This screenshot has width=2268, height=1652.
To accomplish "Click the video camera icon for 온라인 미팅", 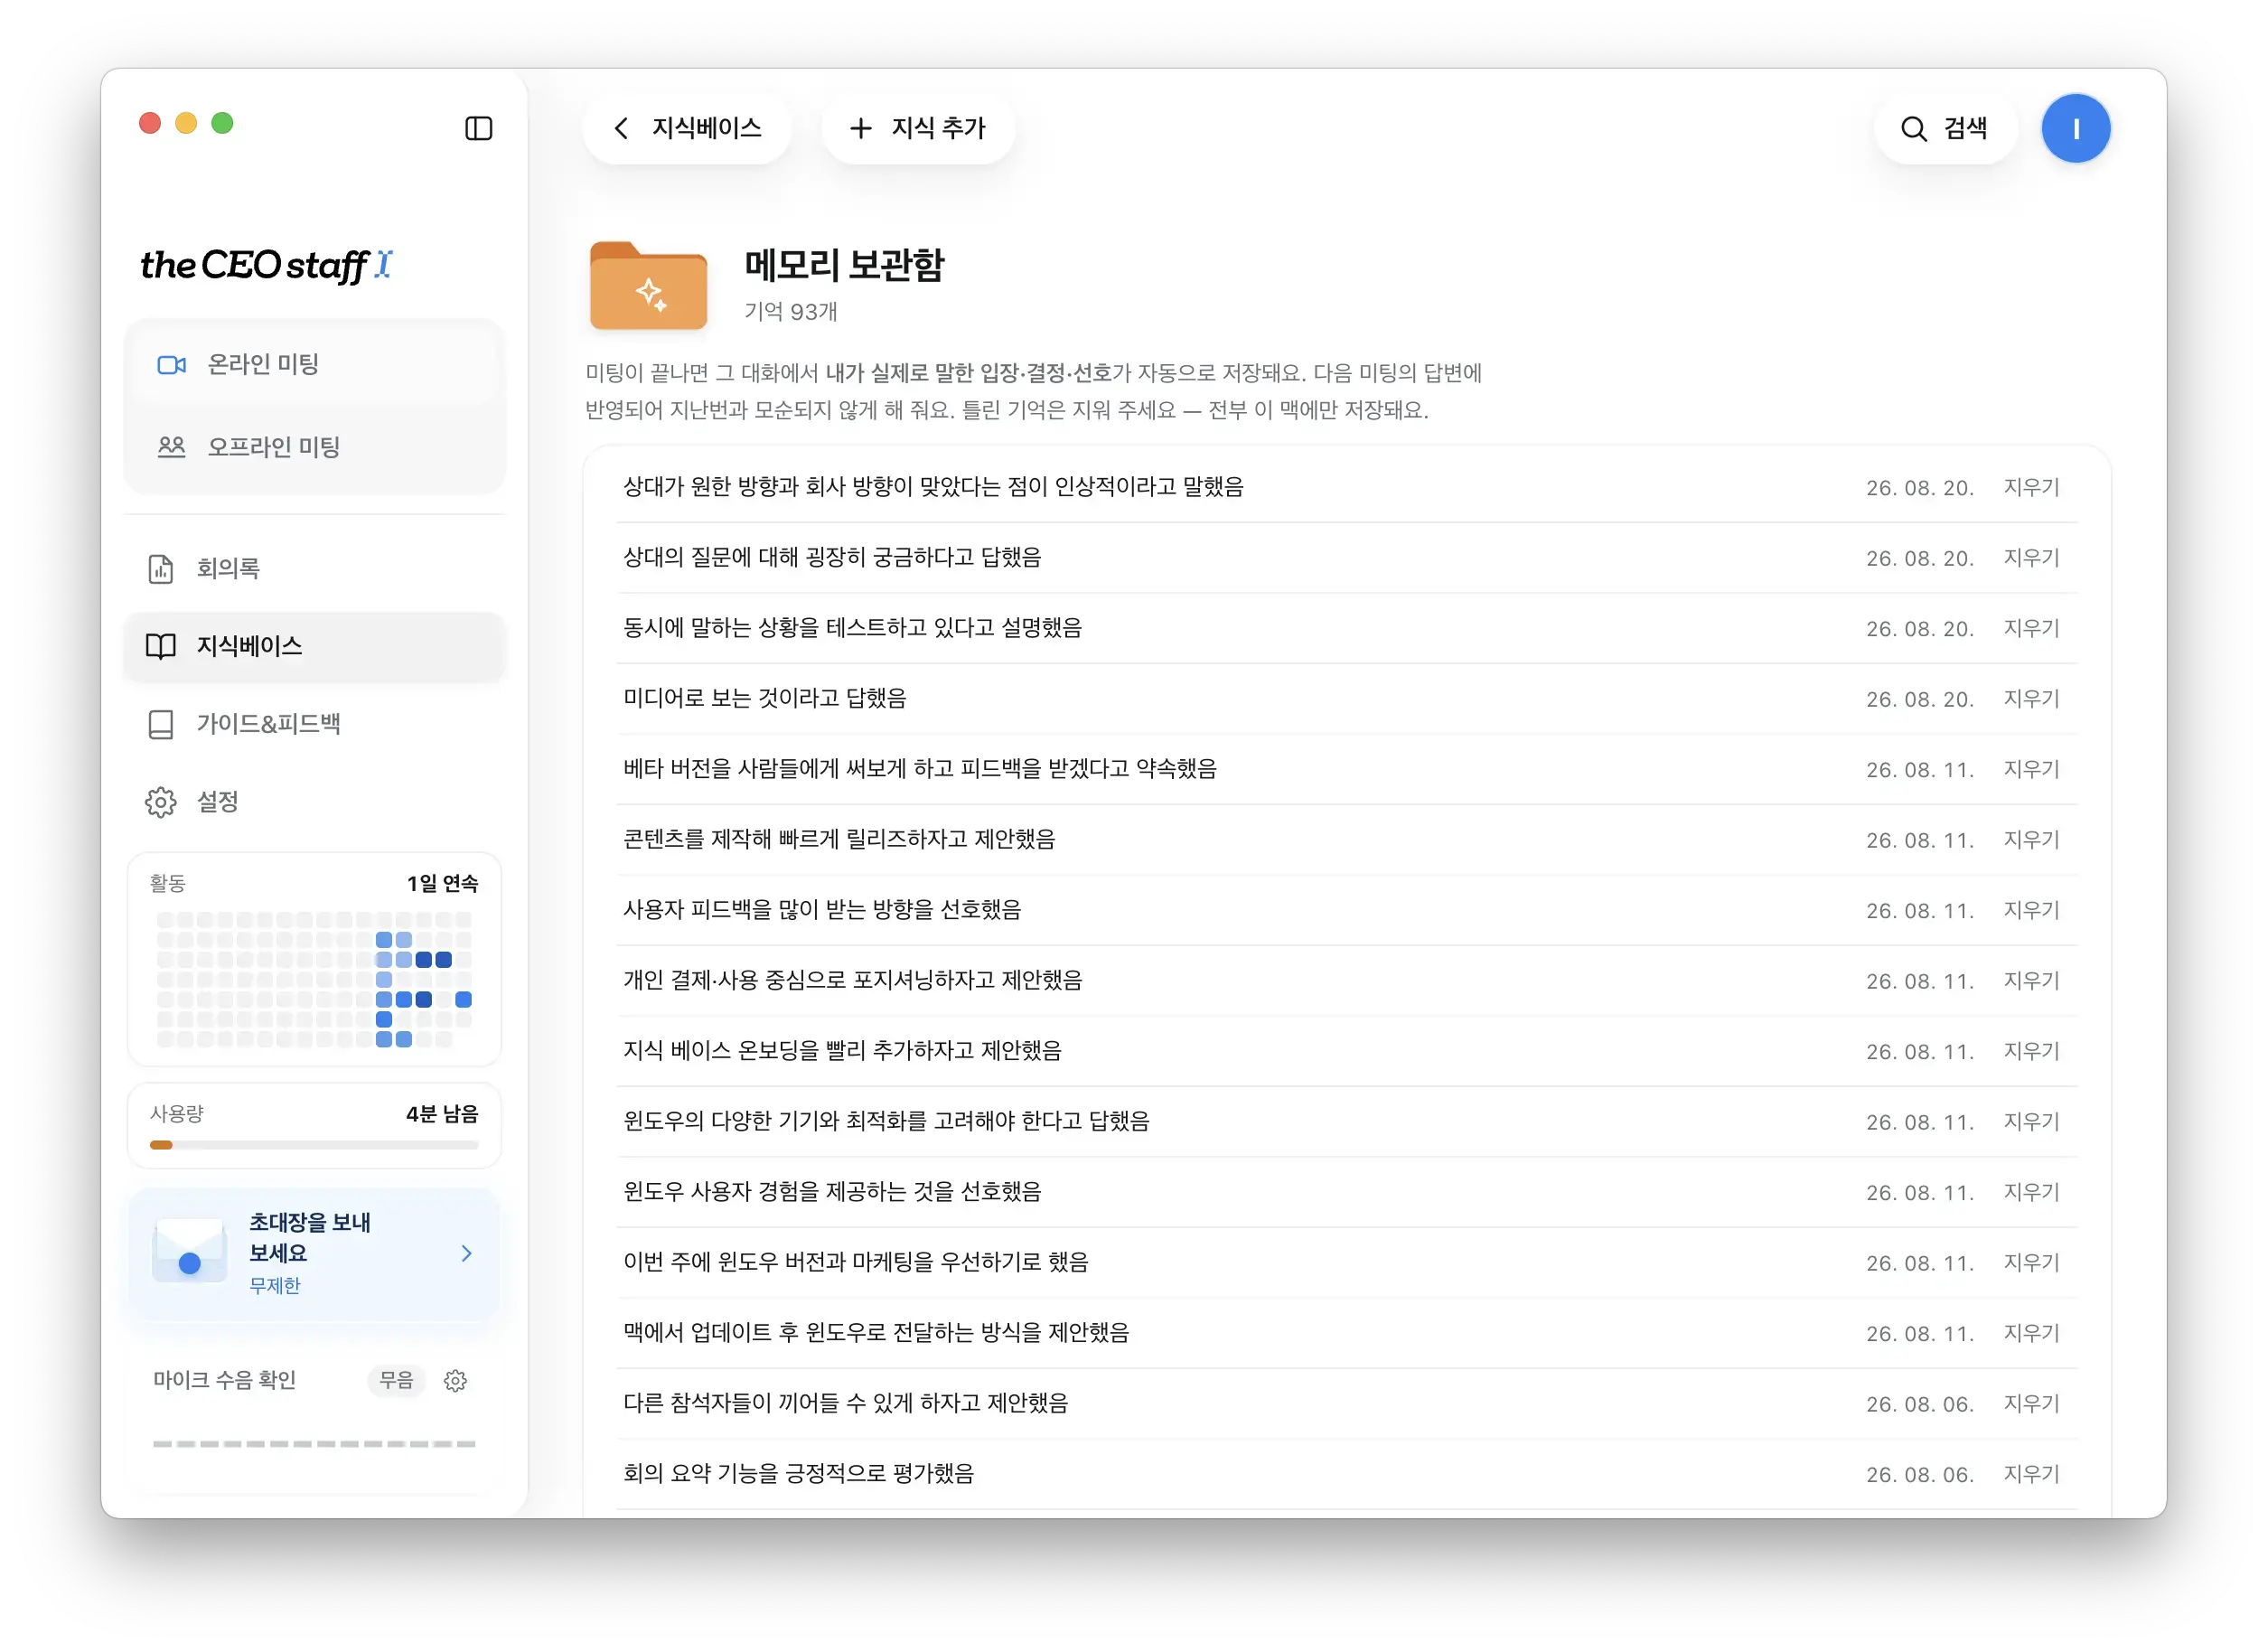I will point(172,365).
